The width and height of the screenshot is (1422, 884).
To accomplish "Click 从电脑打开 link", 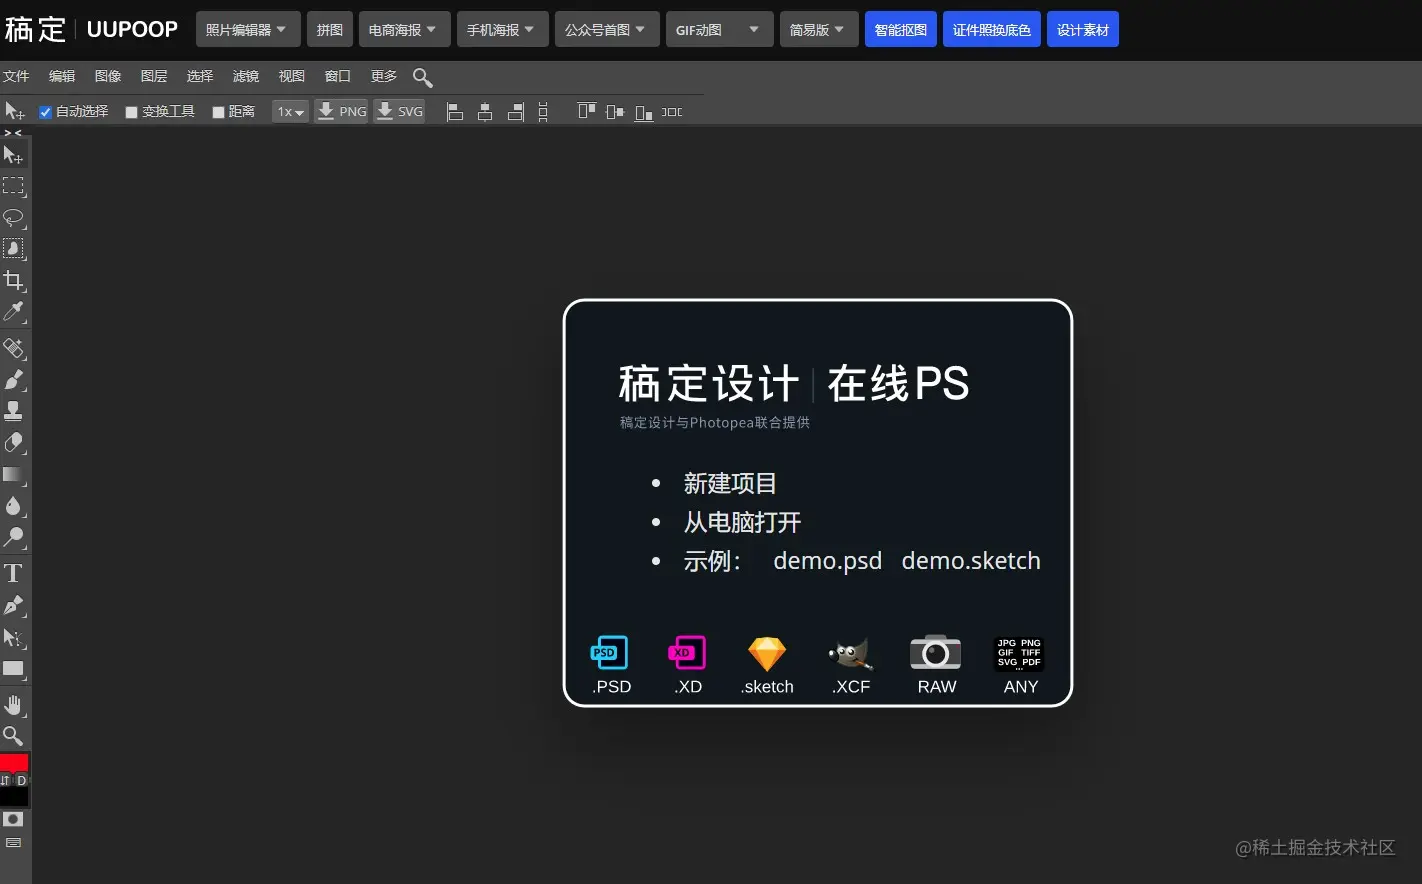I will (x=742, y=522).
